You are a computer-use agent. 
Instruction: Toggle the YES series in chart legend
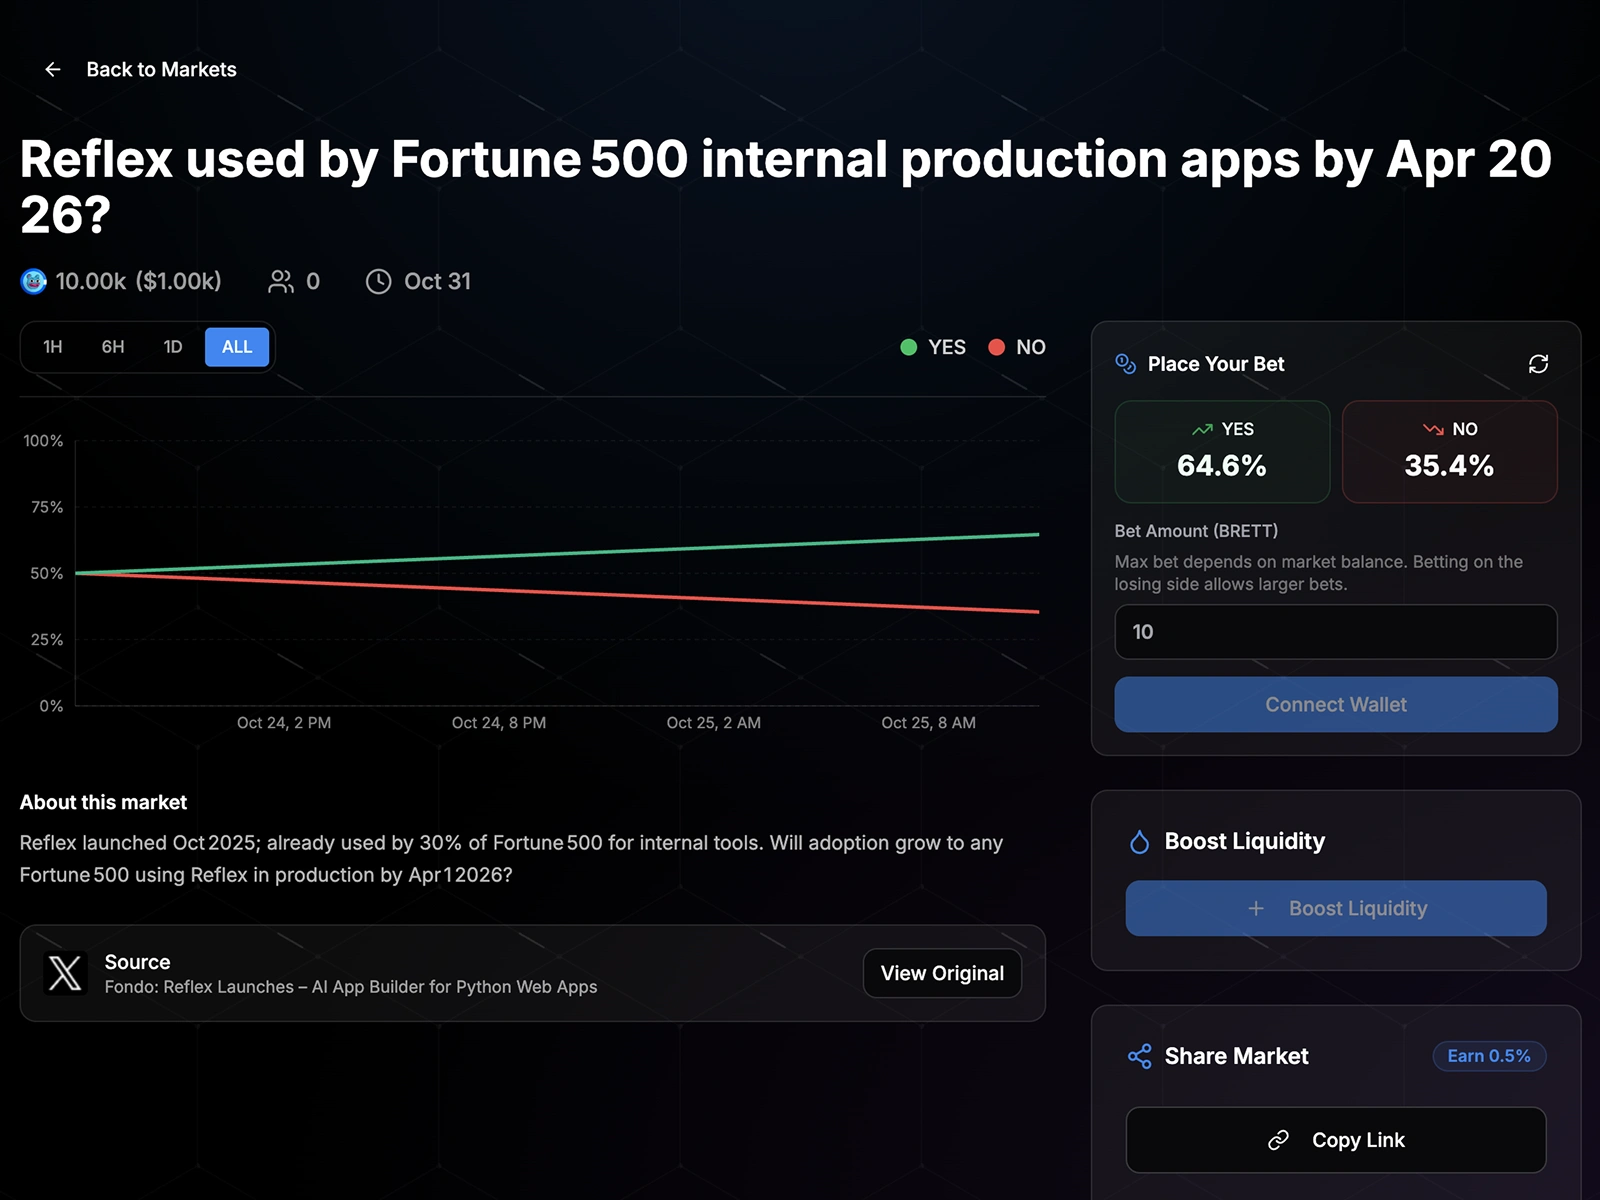coord(933,347)
